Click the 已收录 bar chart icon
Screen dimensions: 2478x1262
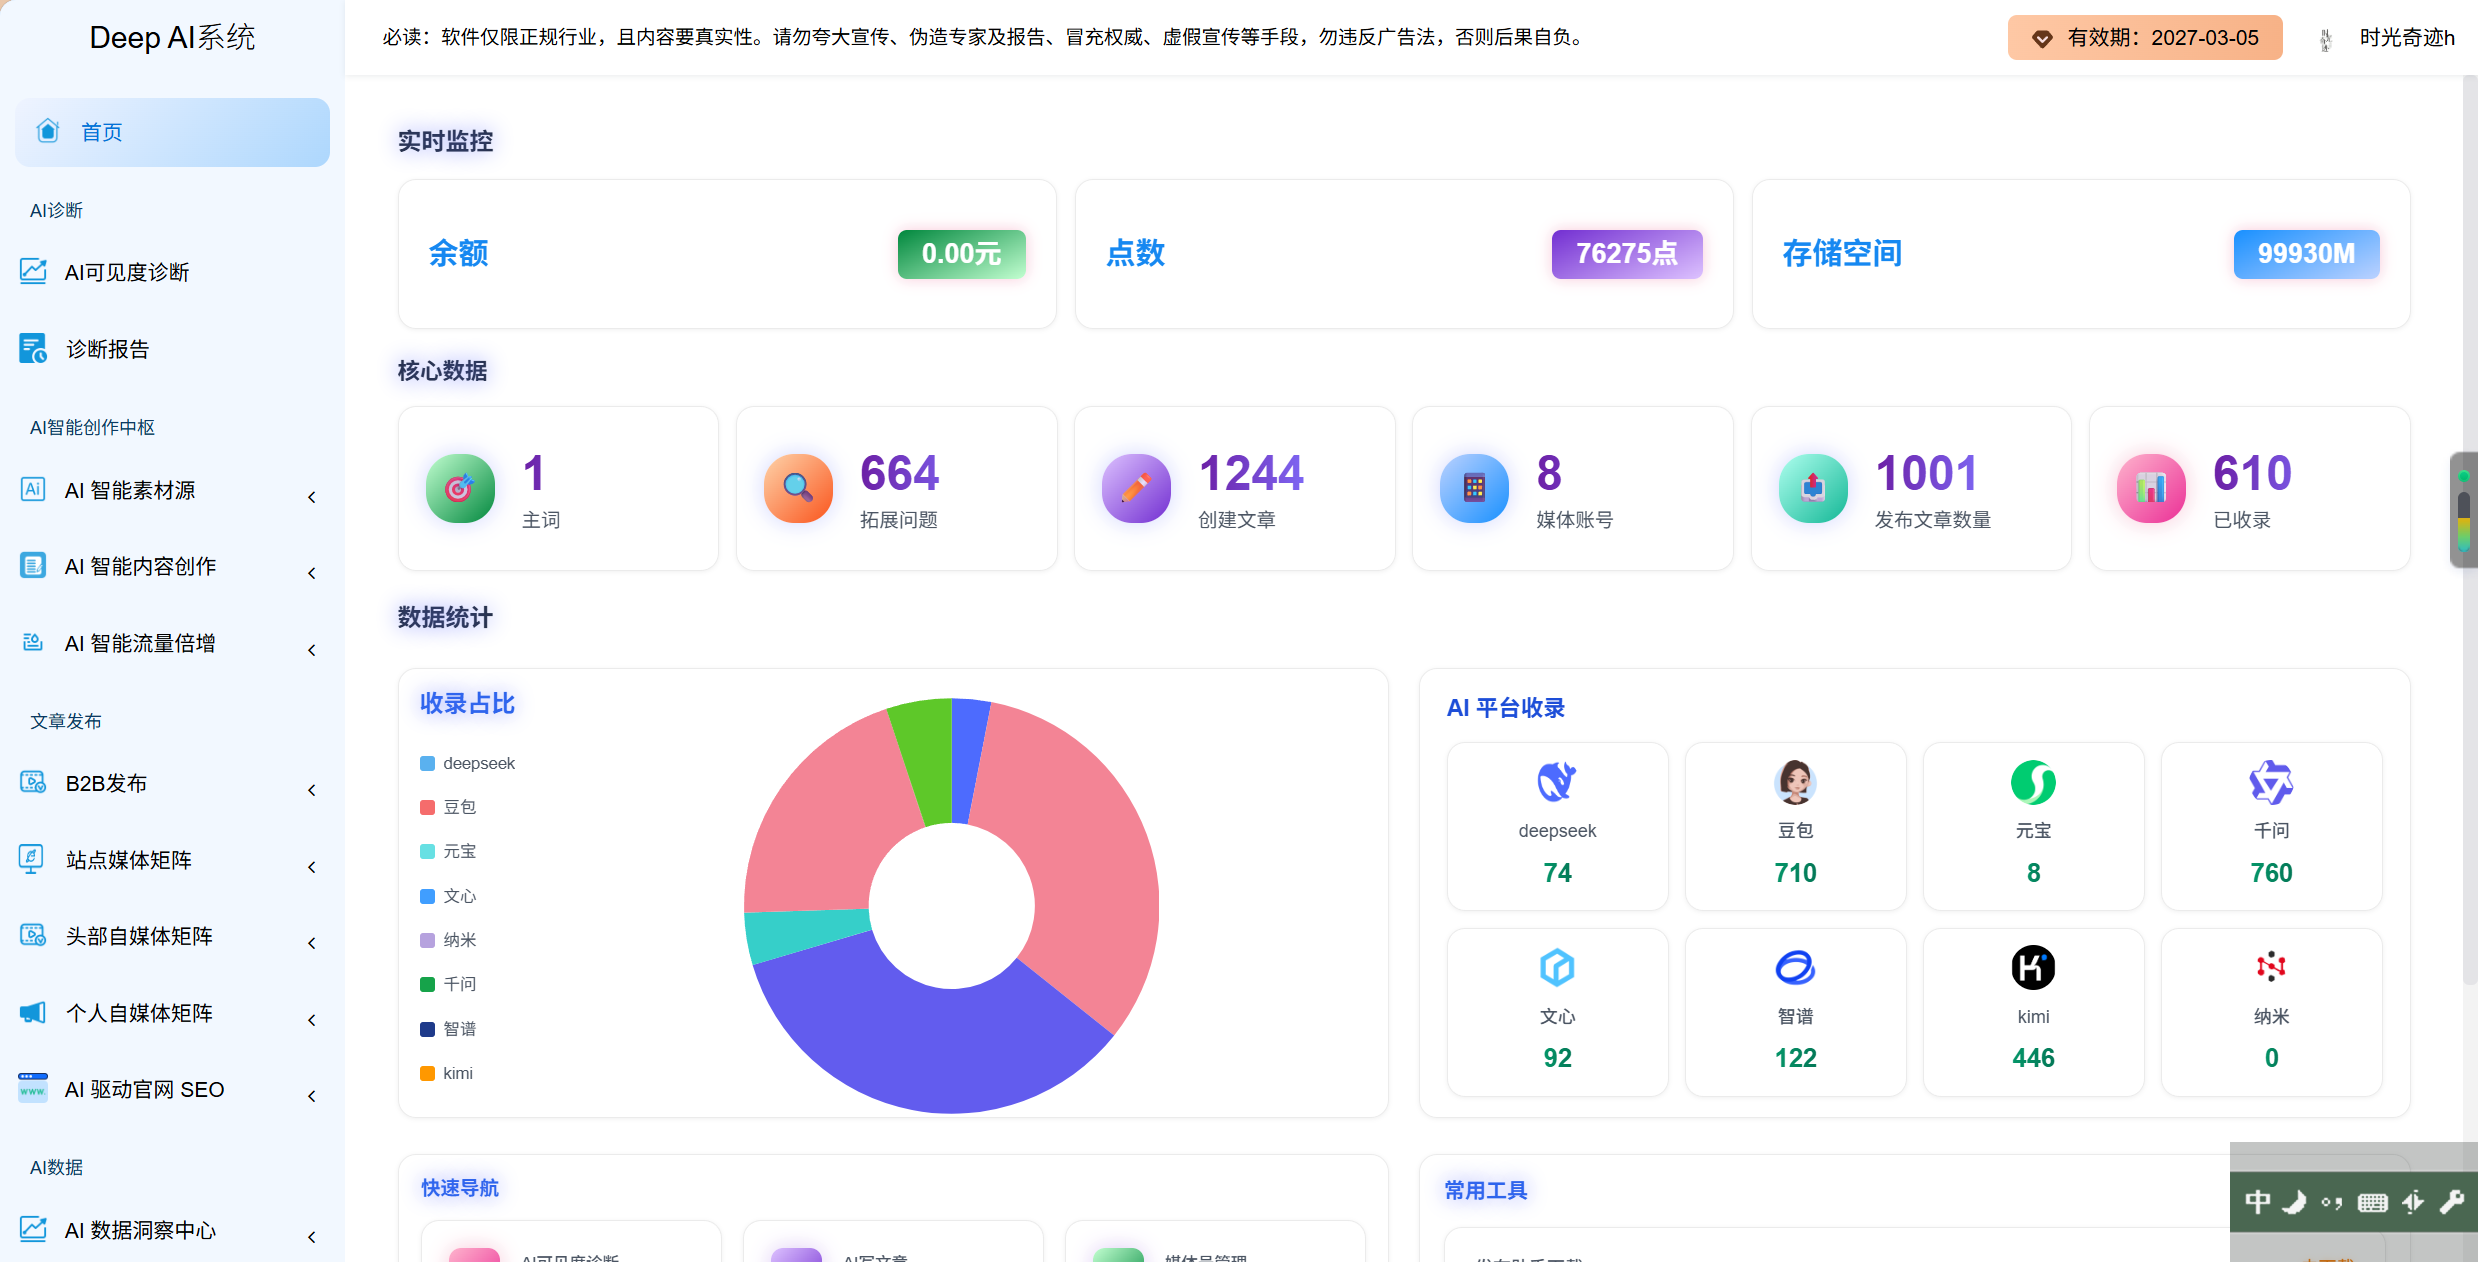click(2151, 488)
